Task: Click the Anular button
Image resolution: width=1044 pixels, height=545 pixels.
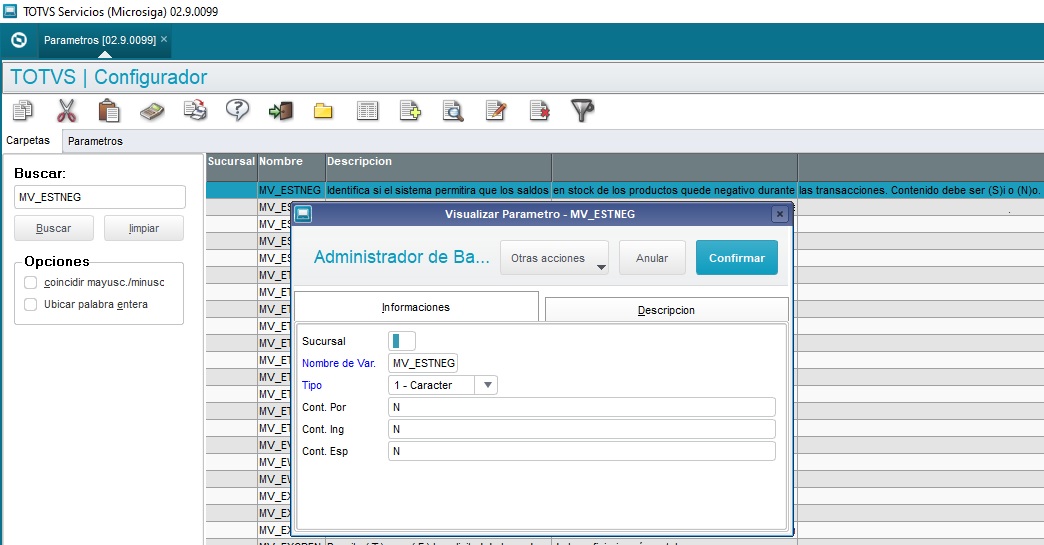Action: click(x=652, y=258)
